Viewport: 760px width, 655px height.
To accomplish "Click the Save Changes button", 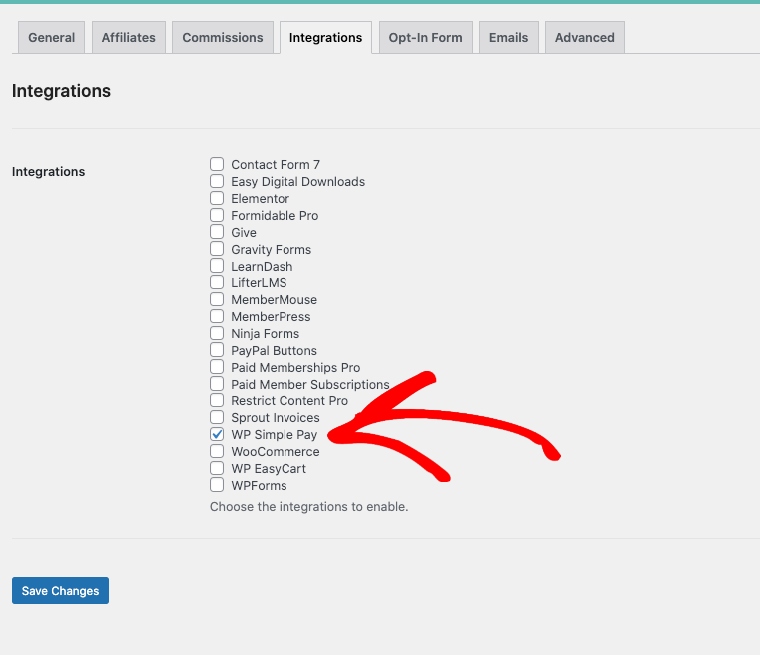I will [x=60, y=591].
